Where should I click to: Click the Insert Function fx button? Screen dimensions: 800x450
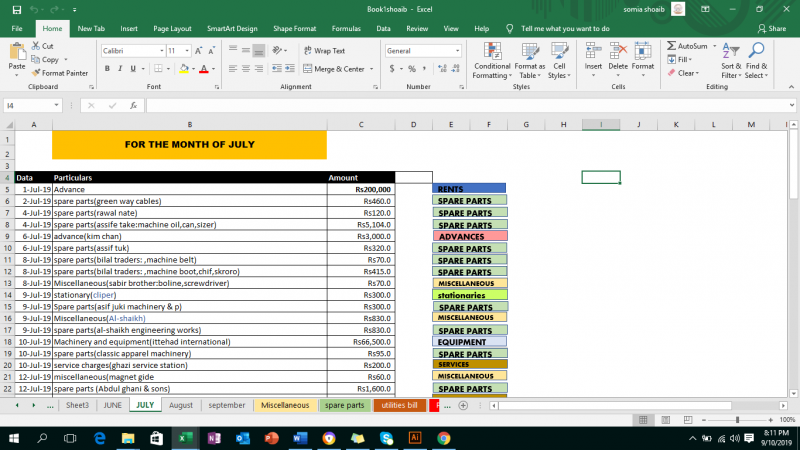(x=133, y=105)
